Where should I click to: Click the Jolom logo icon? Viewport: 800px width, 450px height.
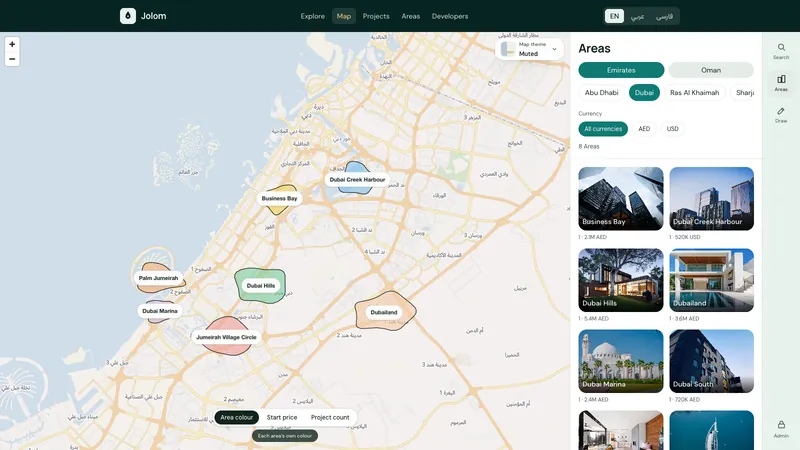point(128,16)
